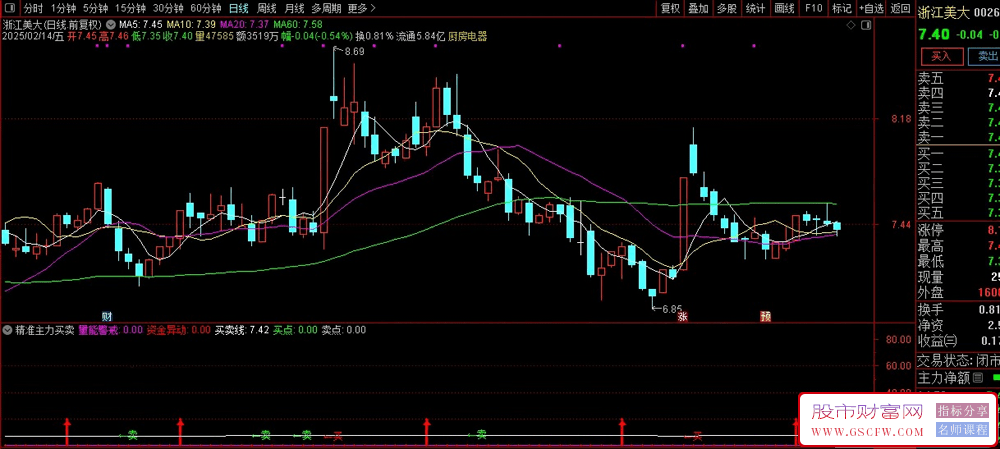Toggle the left sidebar panel icon
Image resolution: width=1000 pixels, height=449 pixels.
pyautogui.click(x=9, y=8)
